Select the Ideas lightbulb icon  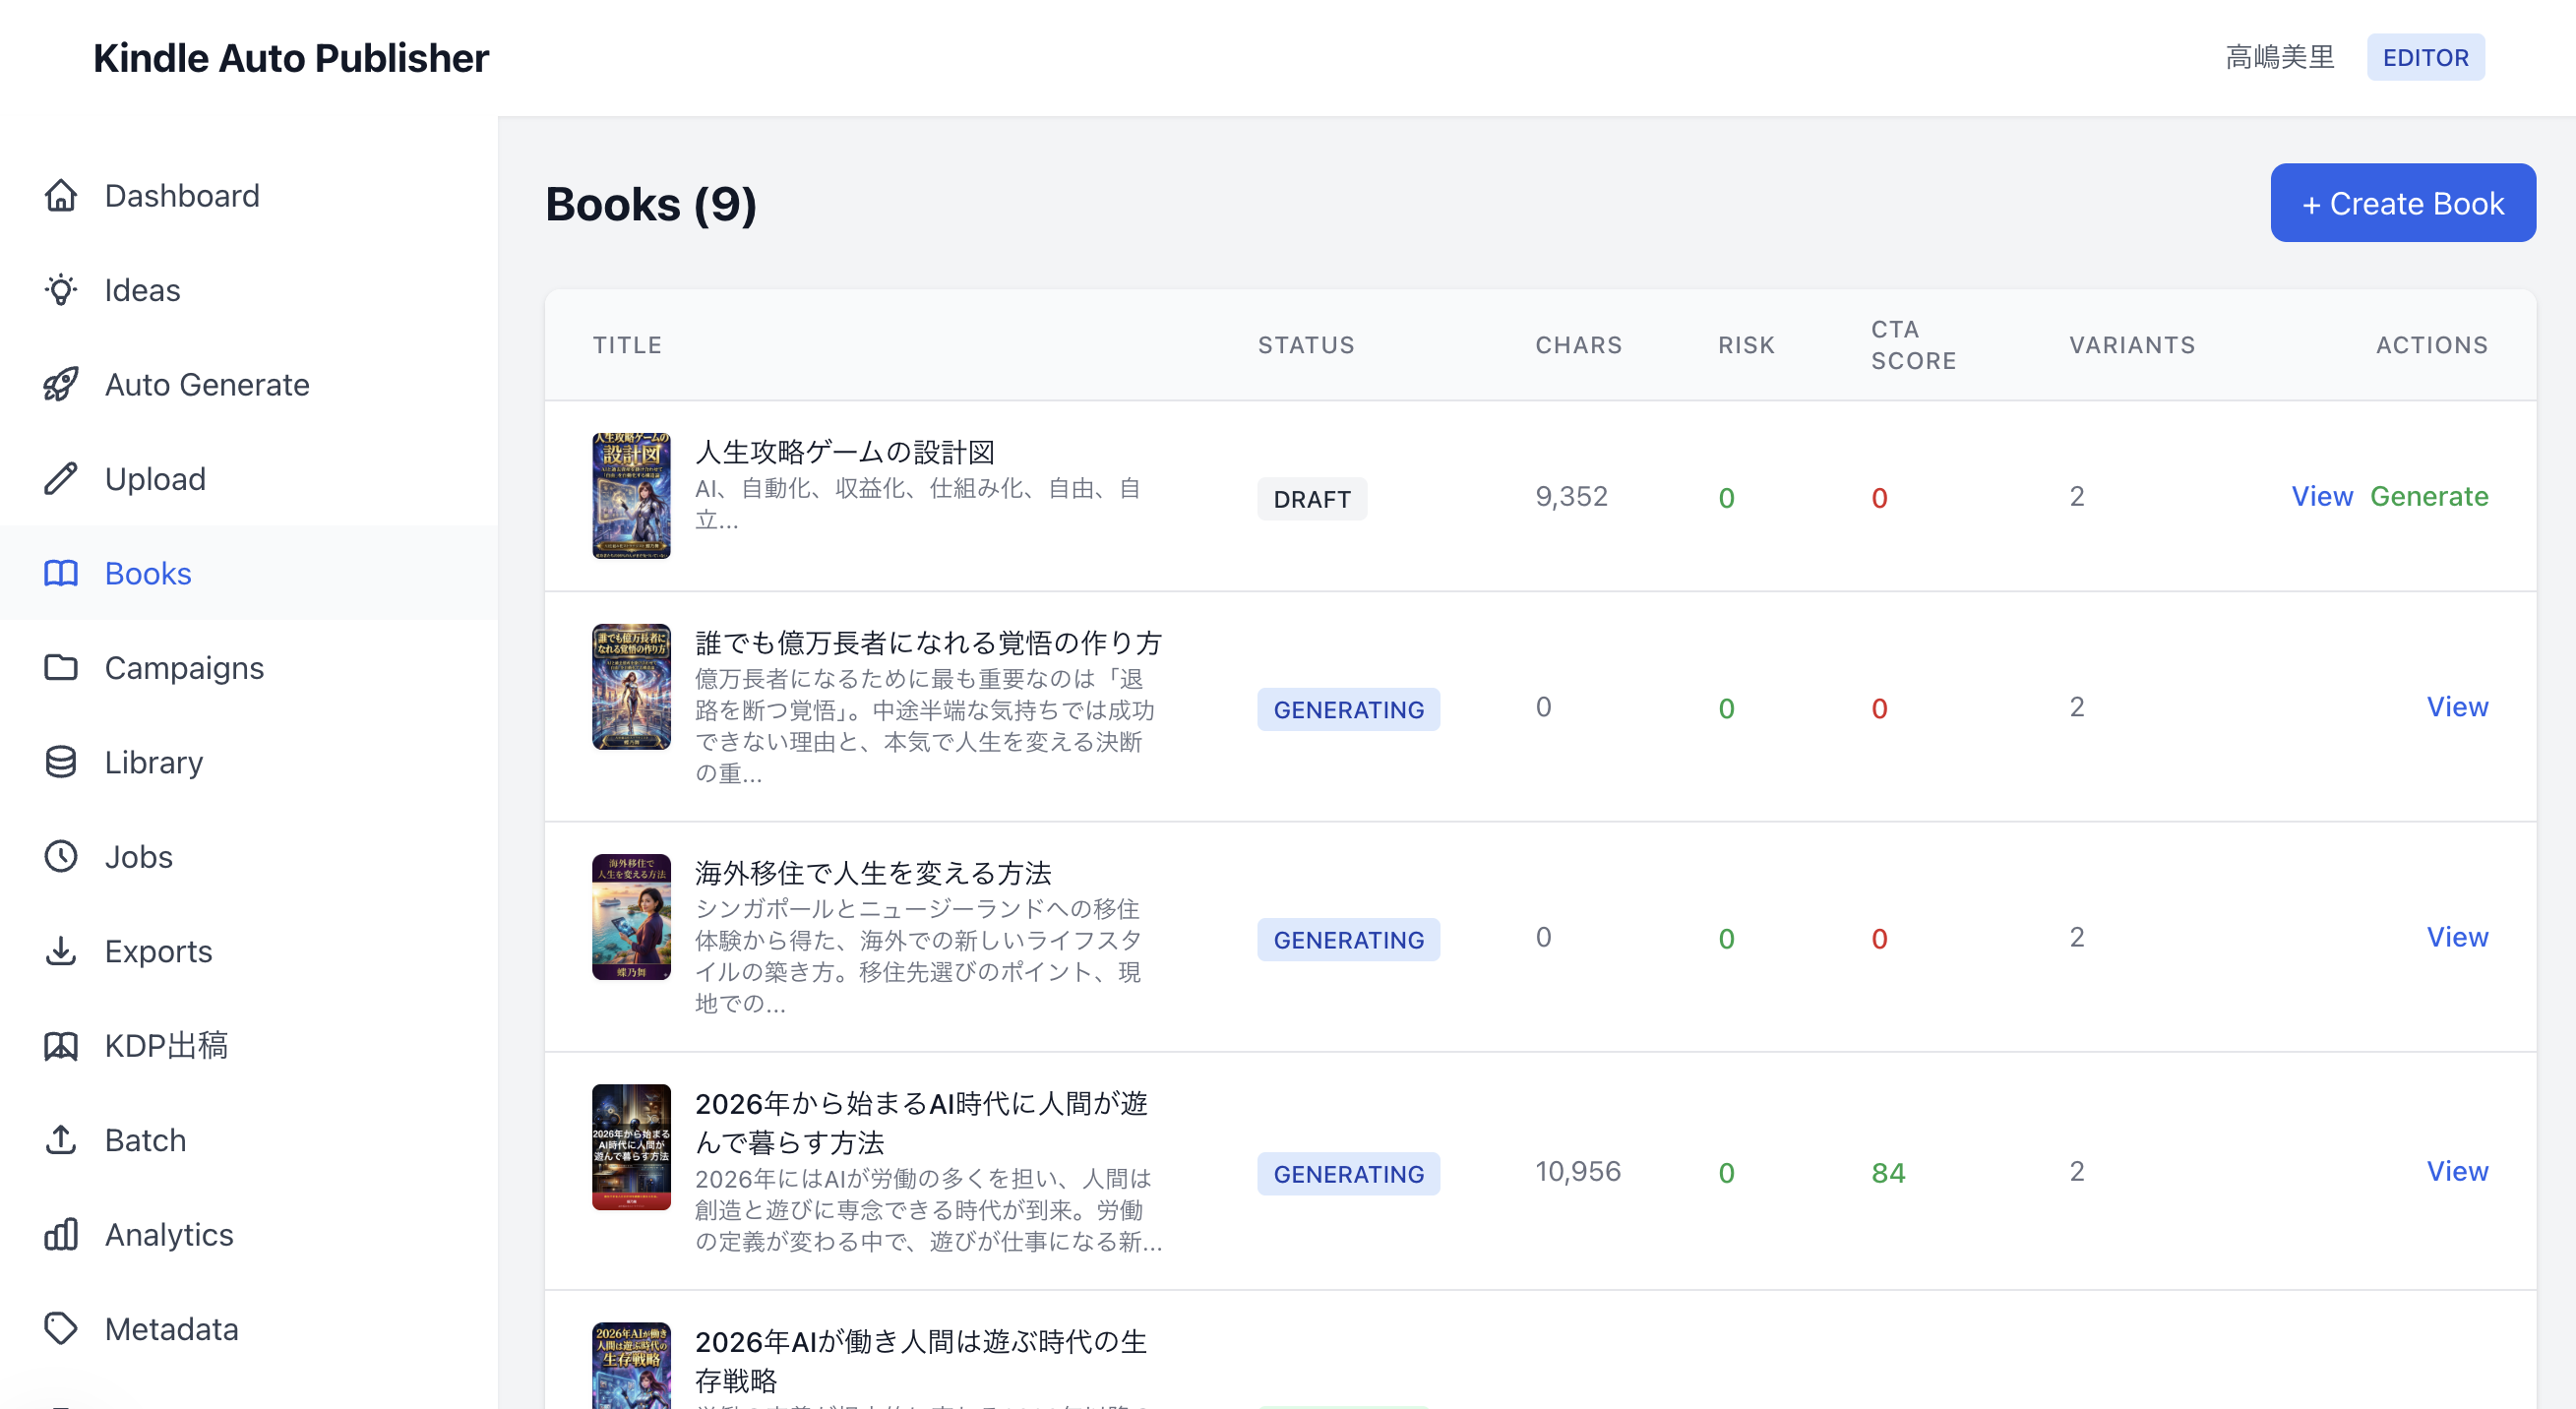pos(61,290)
